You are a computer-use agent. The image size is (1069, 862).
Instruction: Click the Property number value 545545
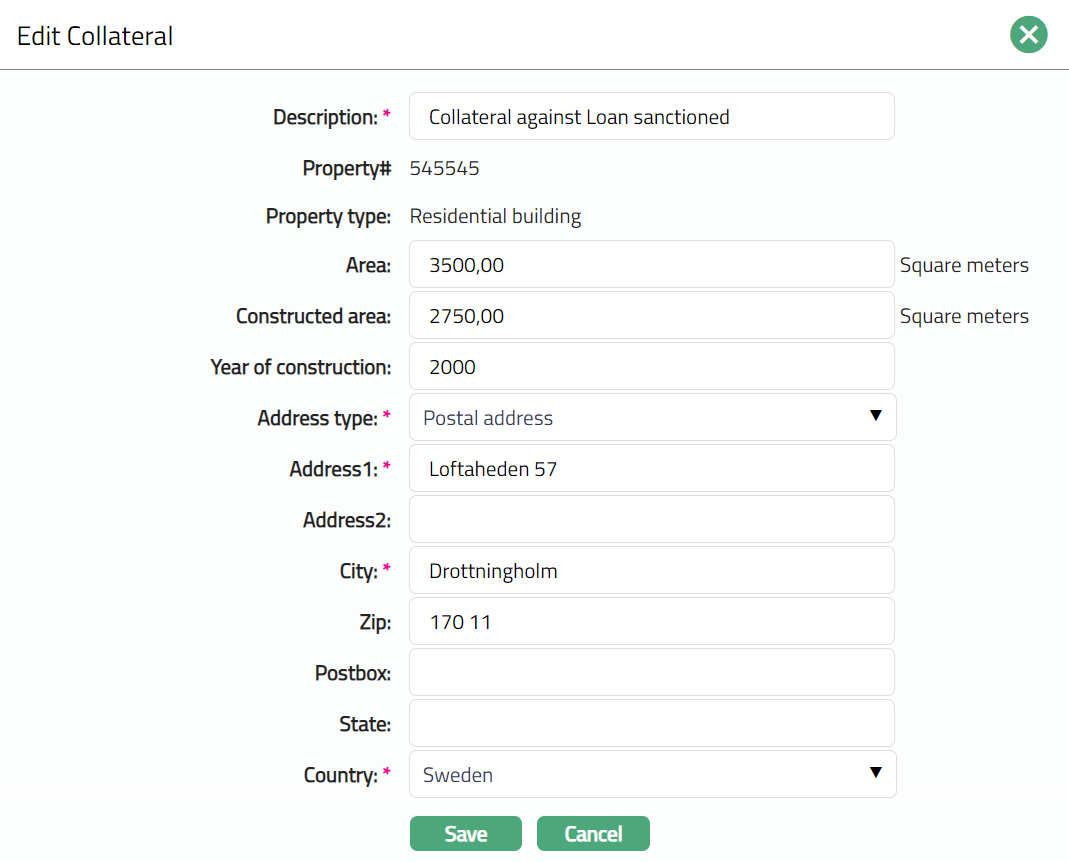pos(444,169)
